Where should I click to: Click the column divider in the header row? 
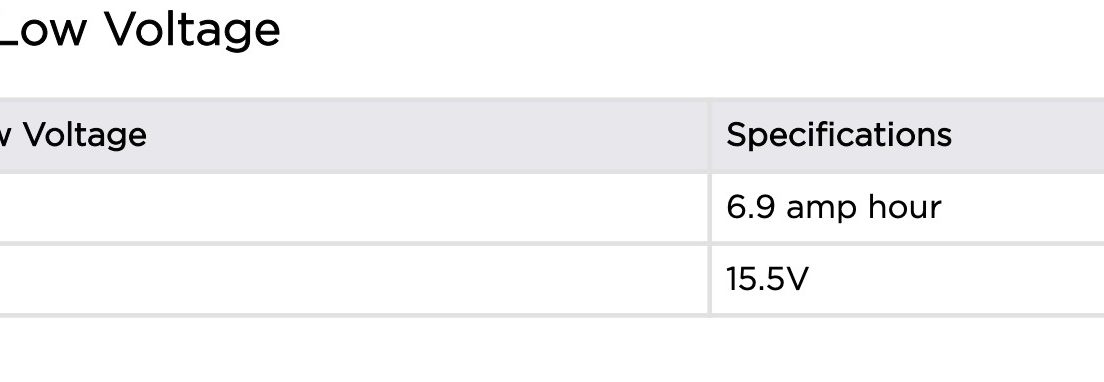pyautogui.click(x=709, y=136)
